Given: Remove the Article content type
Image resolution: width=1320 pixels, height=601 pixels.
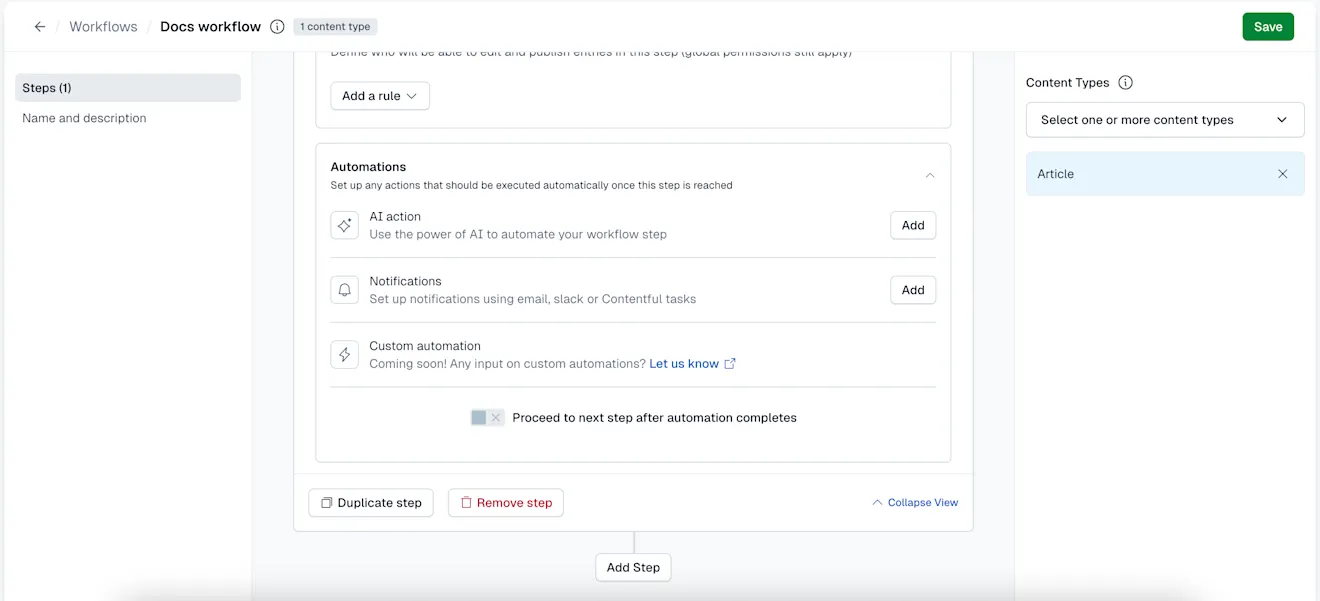Looking at the screenshot, I should coord(1283,174).
